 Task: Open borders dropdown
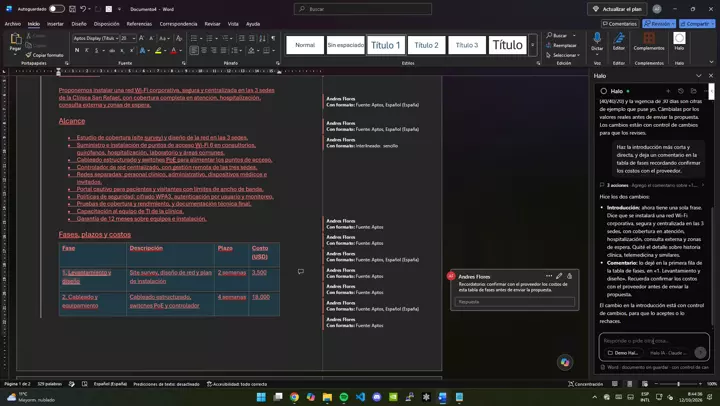(273, 51)
